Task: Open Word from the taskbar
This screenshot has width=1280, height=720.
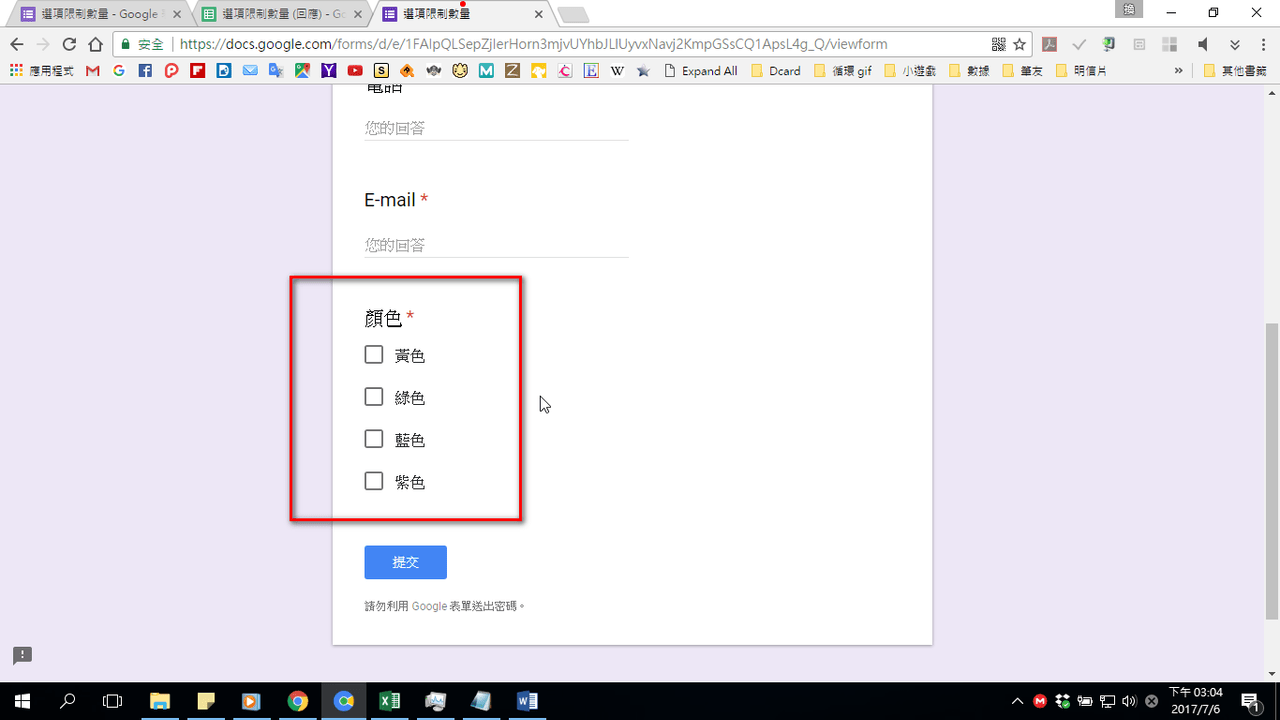Action: point(527,701)
